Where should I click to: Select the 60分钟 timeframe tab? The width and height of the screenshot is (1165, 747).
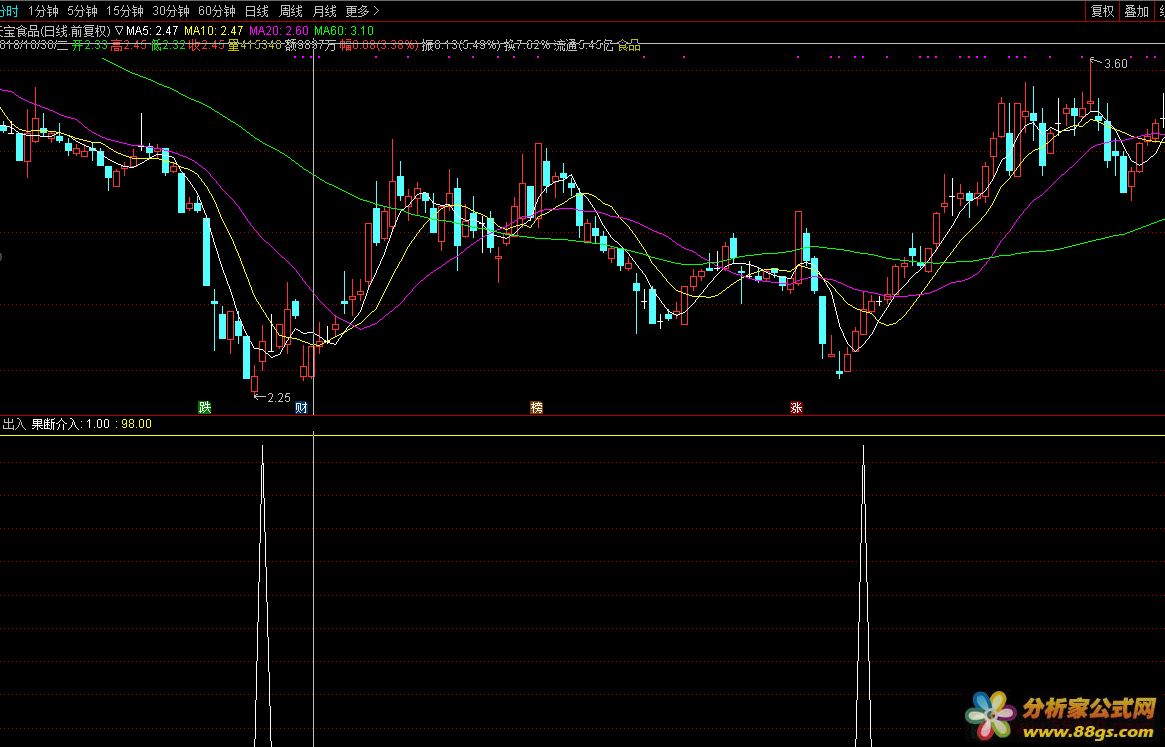[217, 11]
